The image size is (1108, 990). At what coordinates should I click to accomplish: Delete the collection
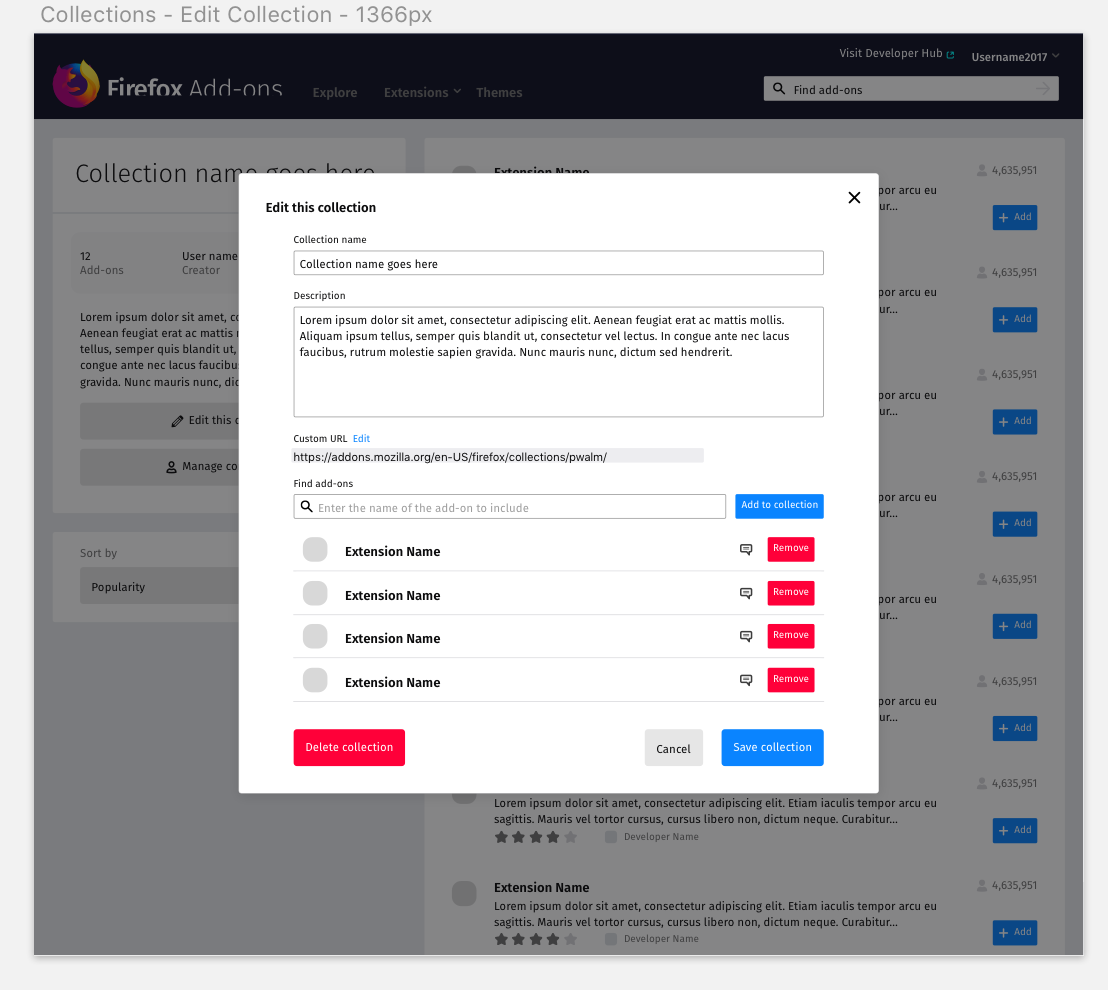348,747
